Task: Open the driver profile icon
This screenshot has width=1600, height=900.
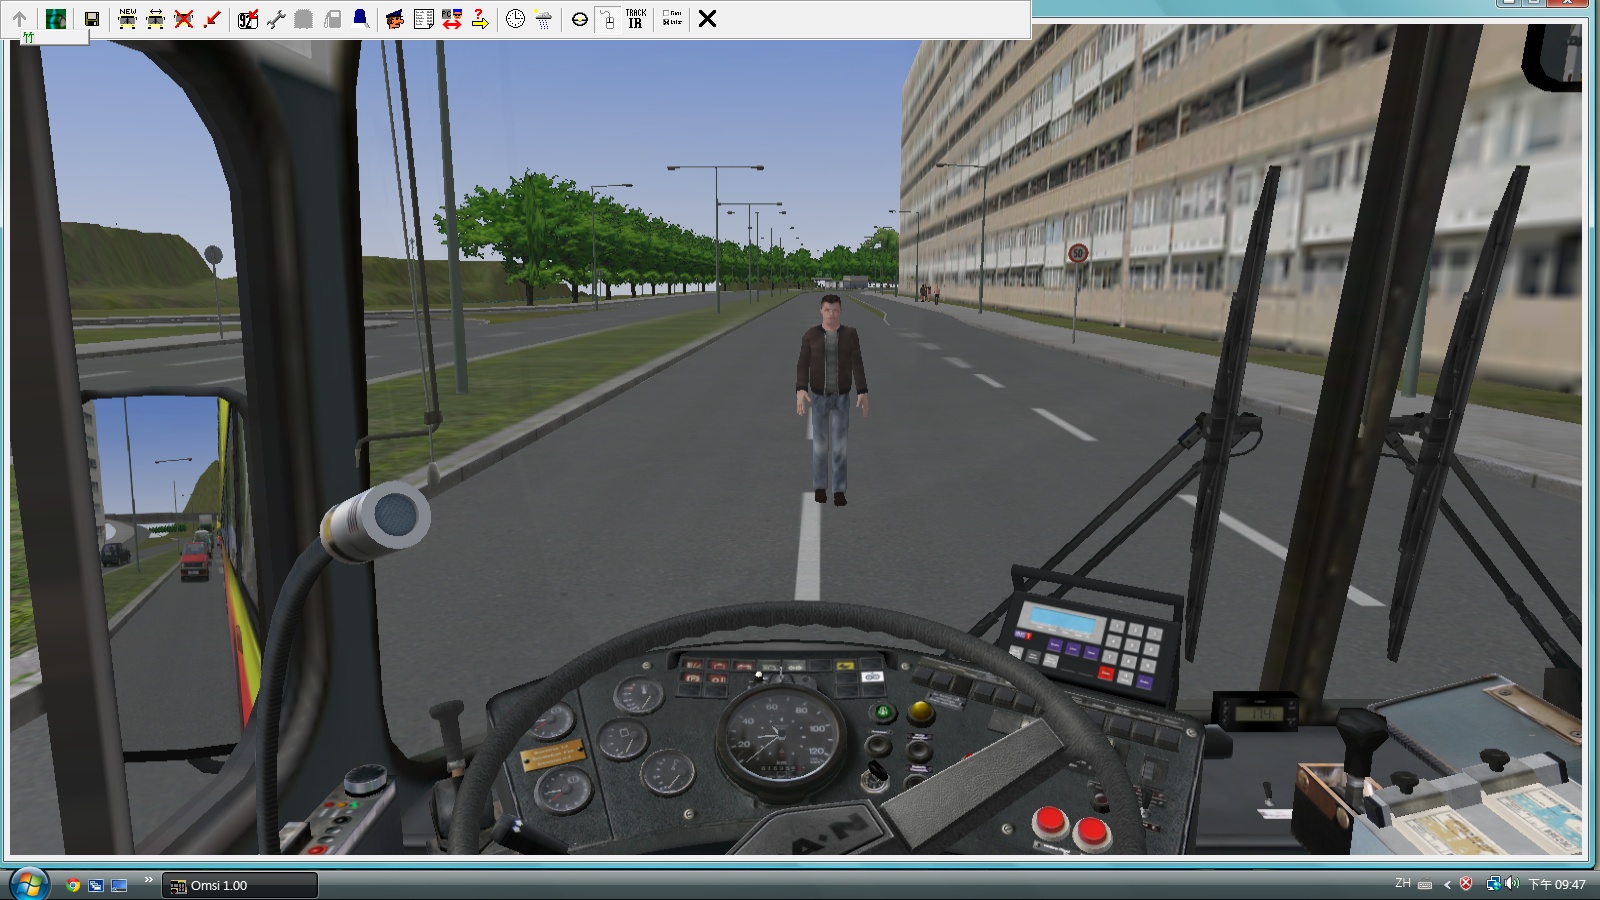Action: point(395,19)
